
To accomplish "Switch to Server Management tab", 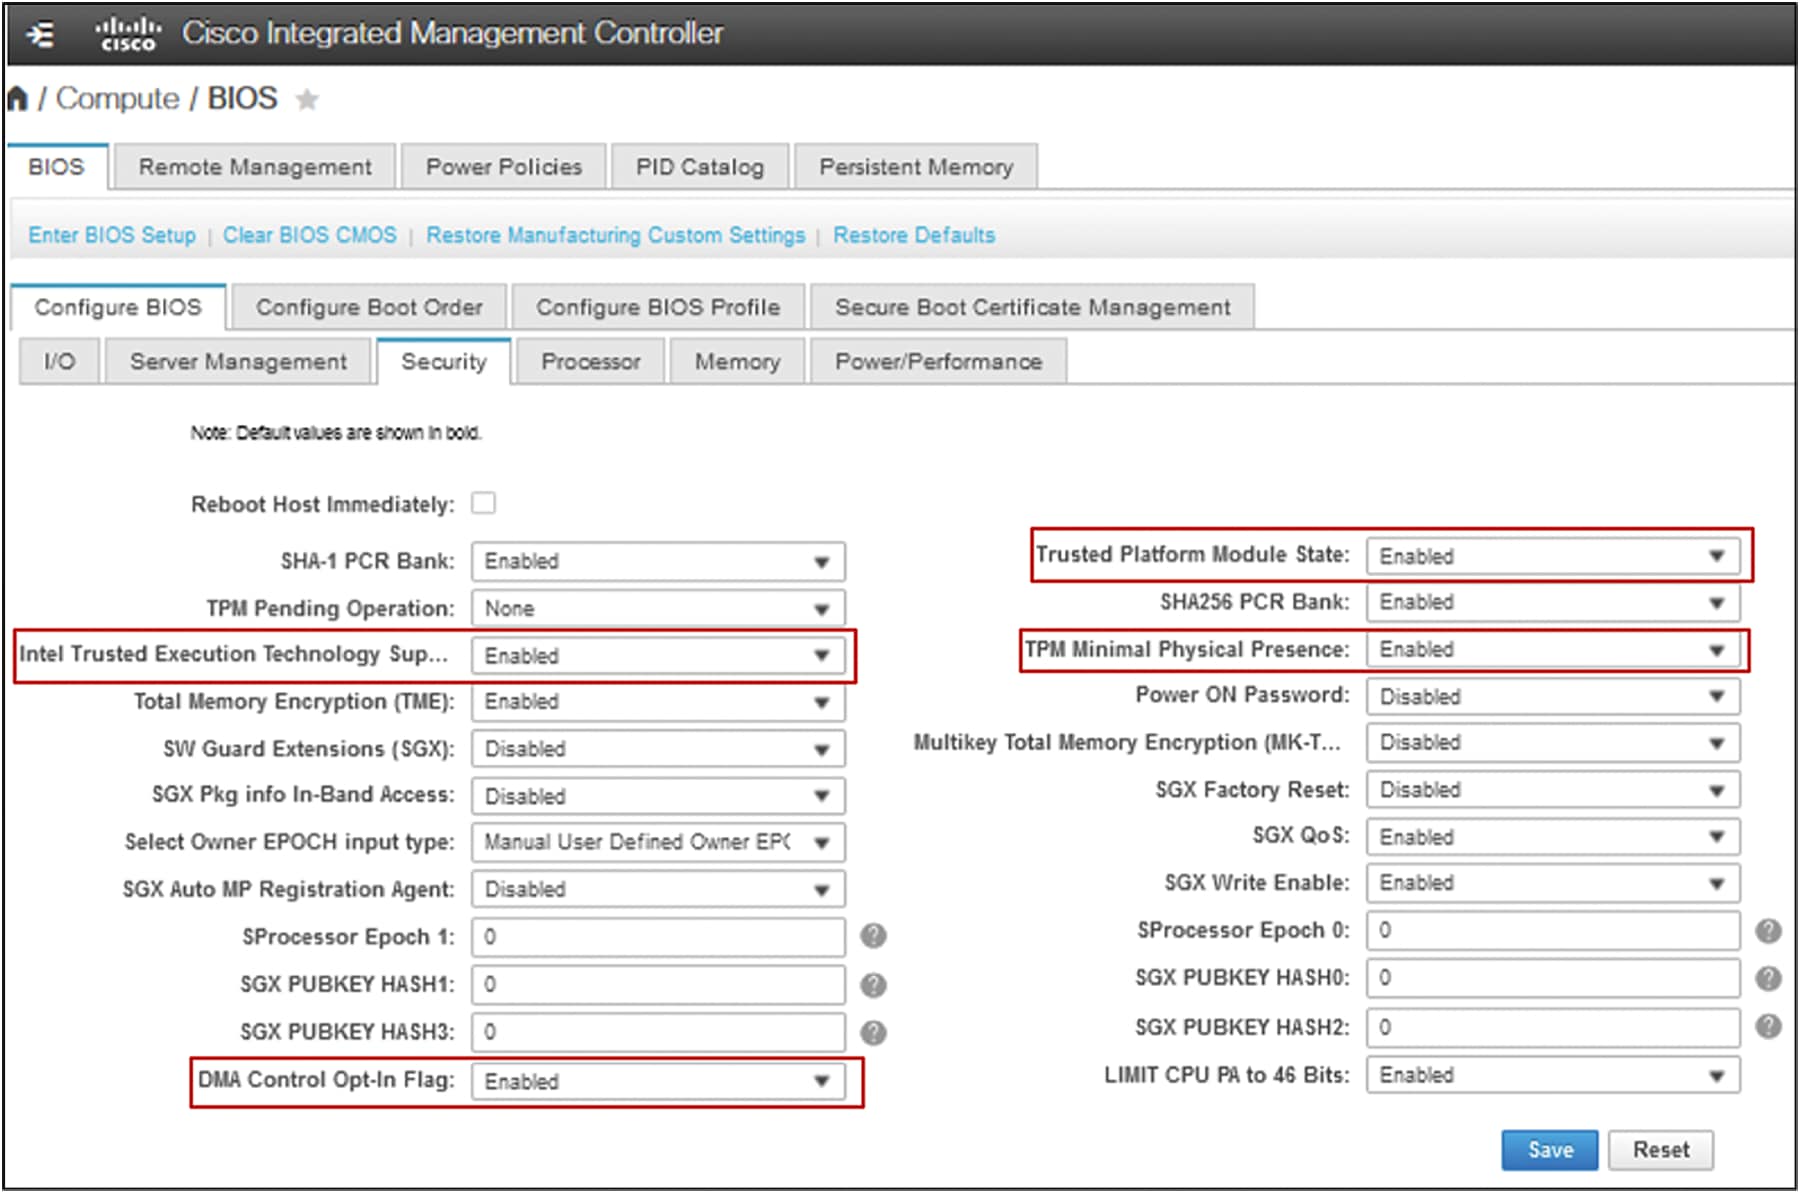I will point(238,361).
